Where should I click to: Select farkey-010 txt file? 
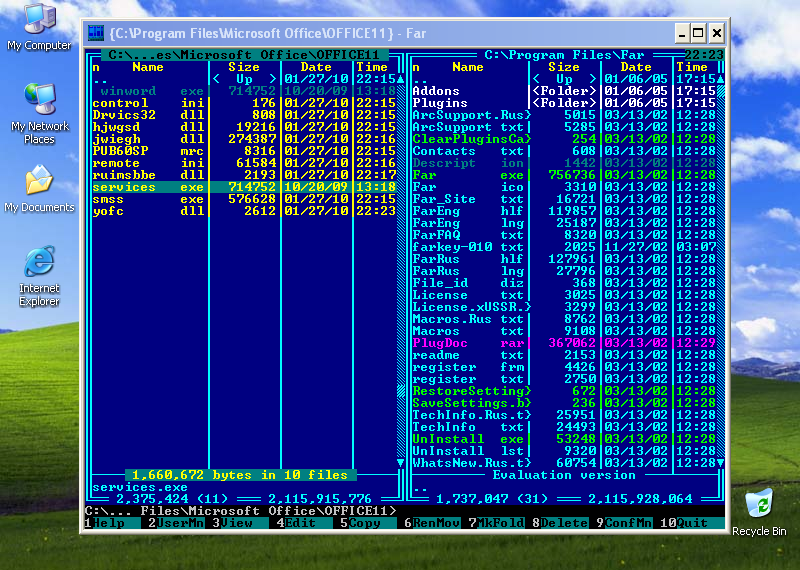(x=564, y=247)
